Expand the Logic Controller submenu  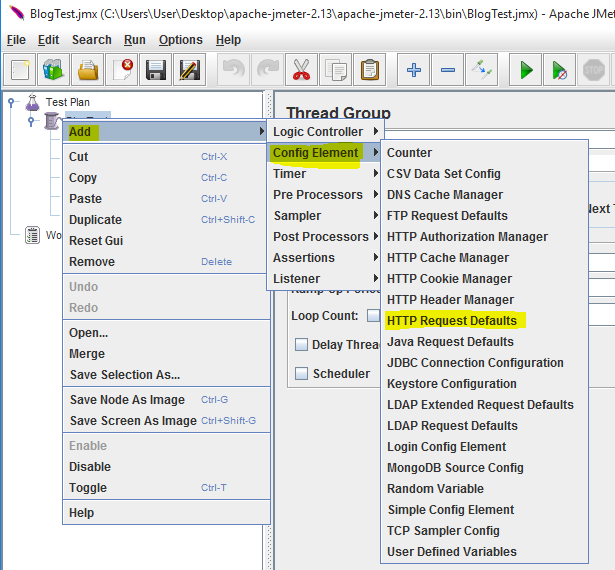pos(325,132)
